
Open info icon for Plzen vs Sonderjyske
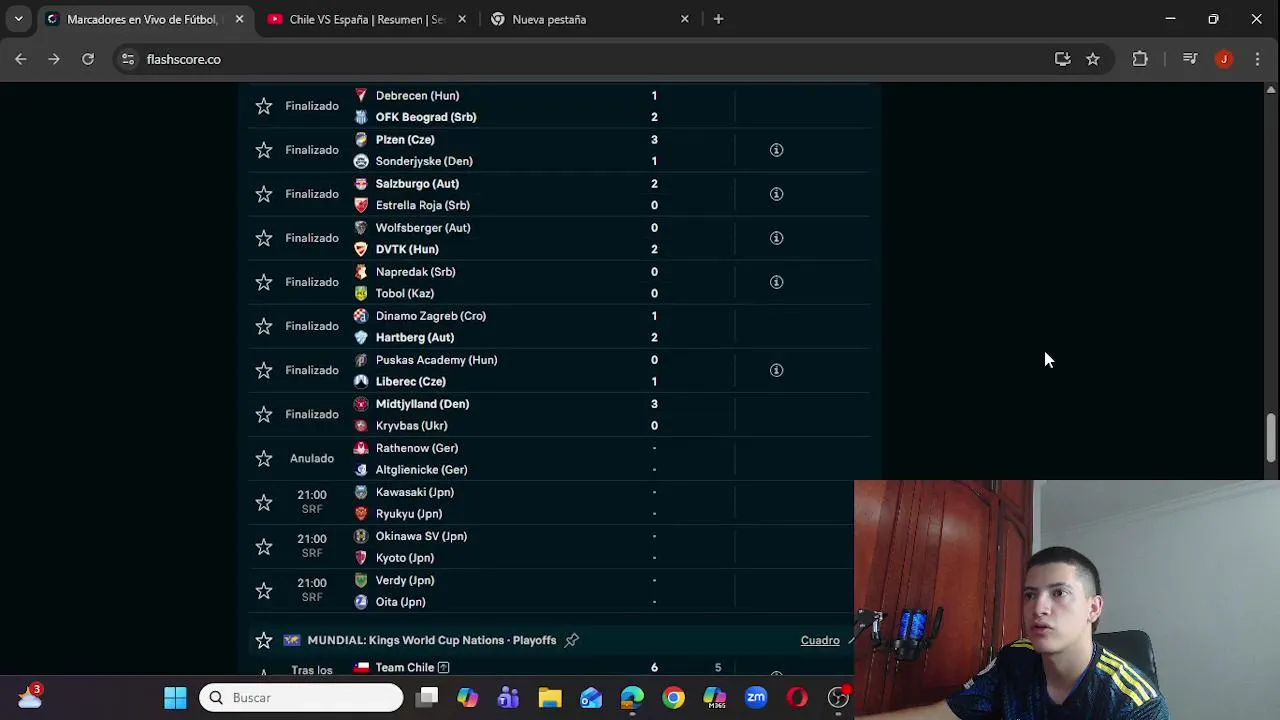(776, 150)
